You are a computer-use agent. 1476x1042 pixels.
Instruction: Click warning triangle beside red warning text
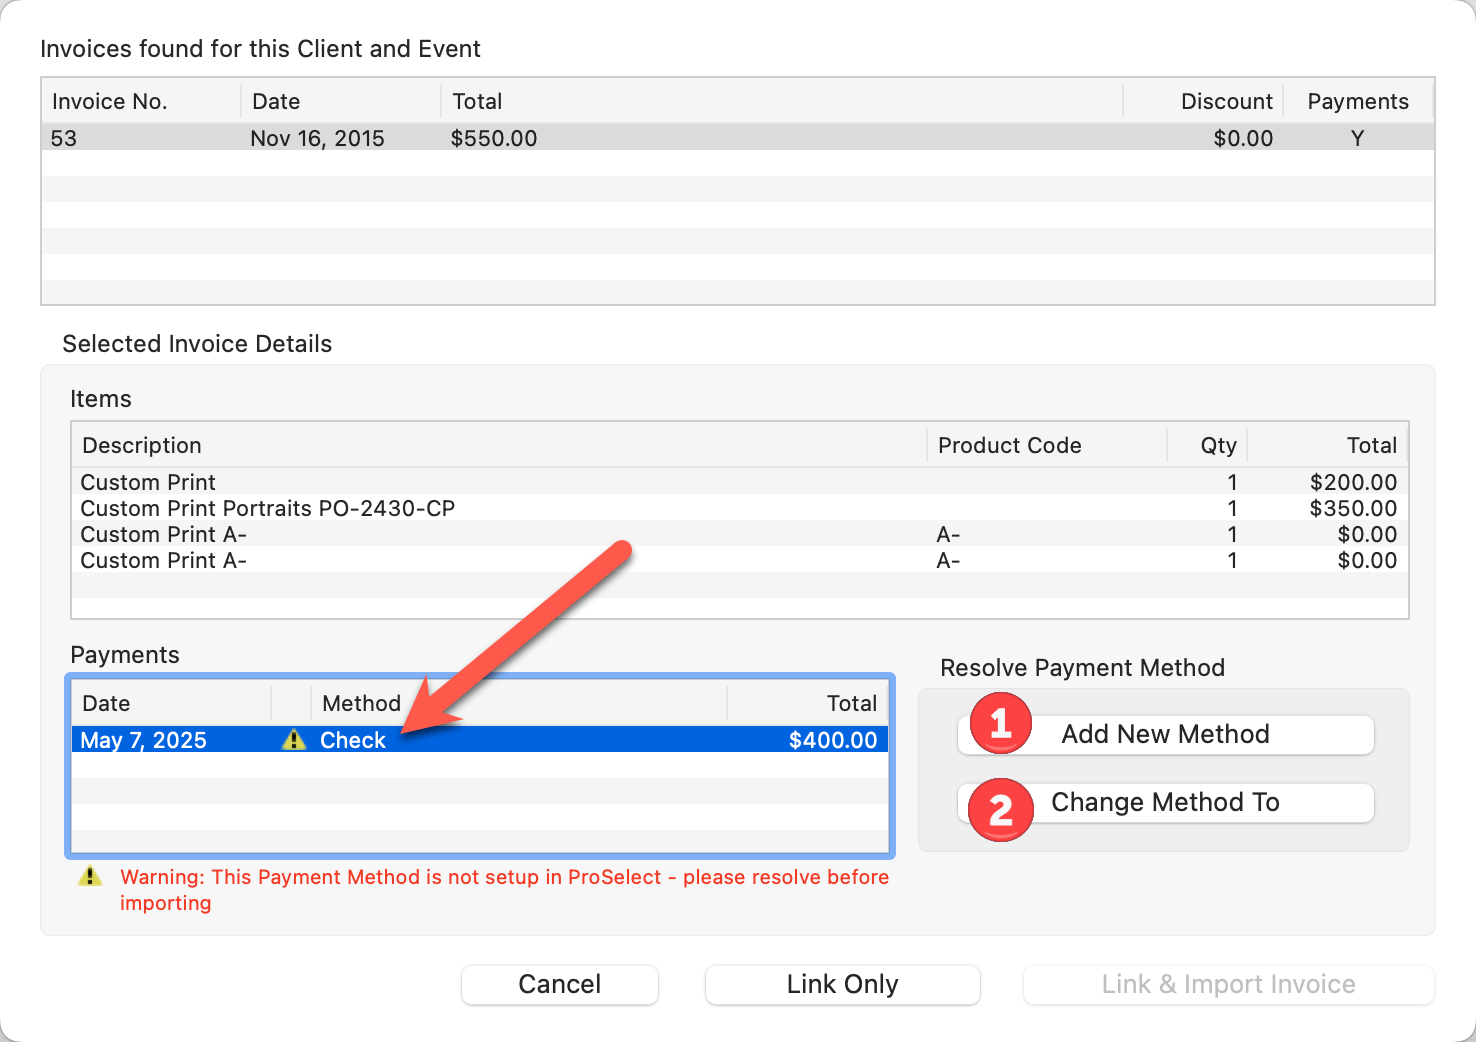pos(90,877)
